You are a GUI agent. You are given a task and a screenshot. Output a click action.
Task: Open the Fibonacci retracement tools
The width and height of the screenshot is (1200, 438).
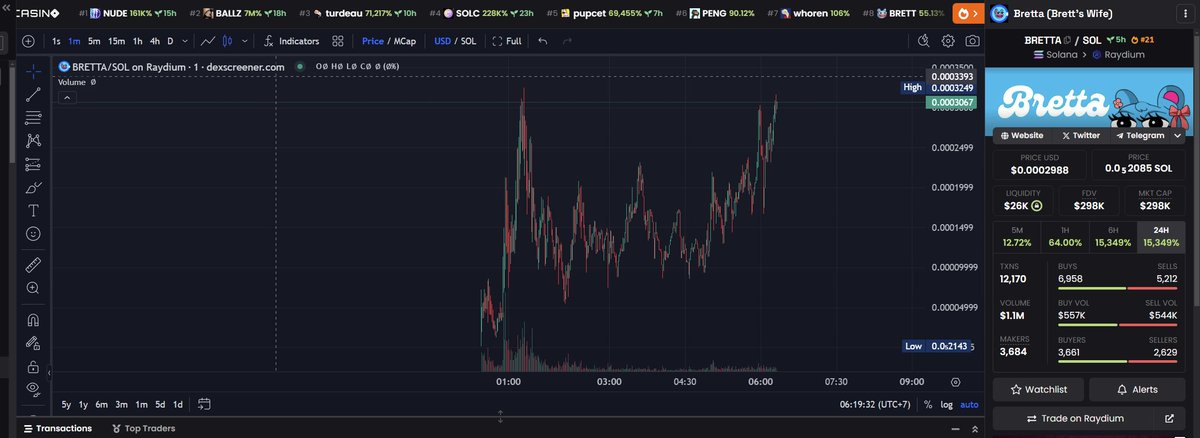coord(33,117)
